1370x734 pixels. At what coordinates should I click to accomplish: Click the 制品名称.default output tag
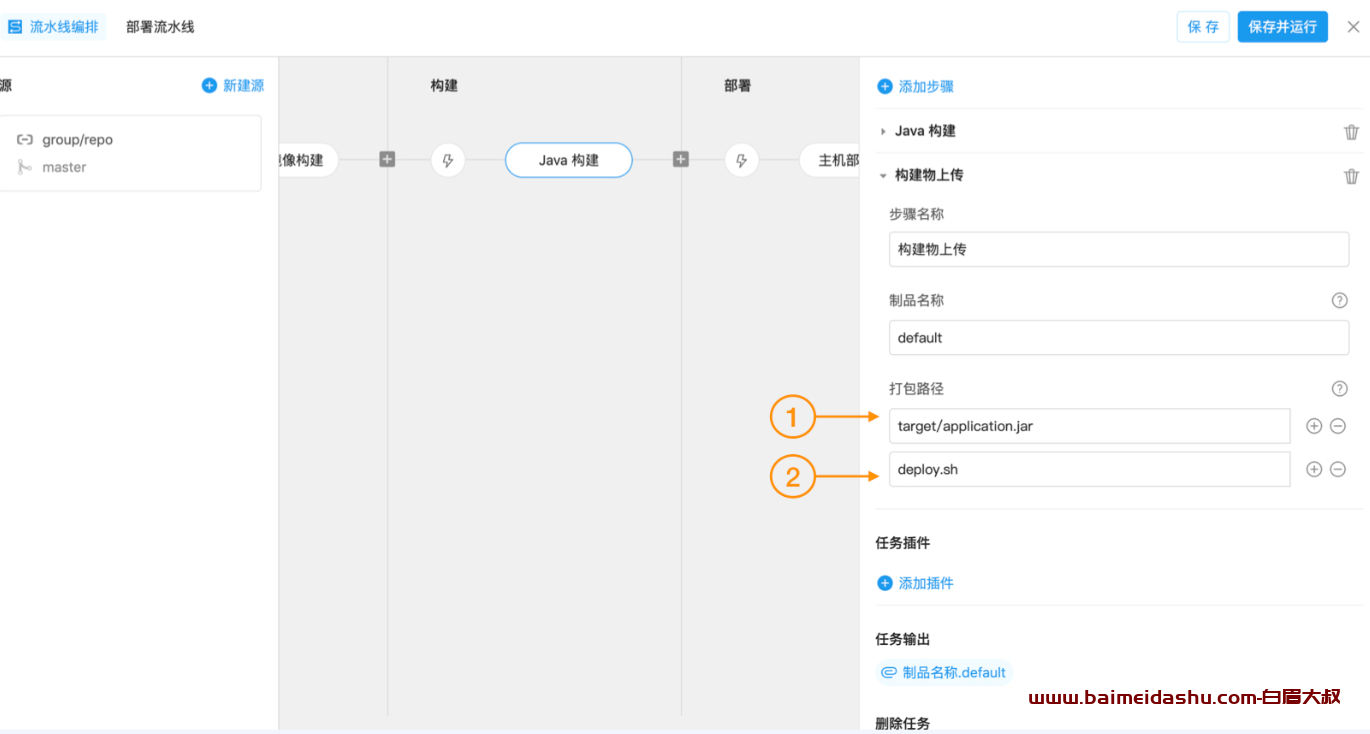point(944,672)
